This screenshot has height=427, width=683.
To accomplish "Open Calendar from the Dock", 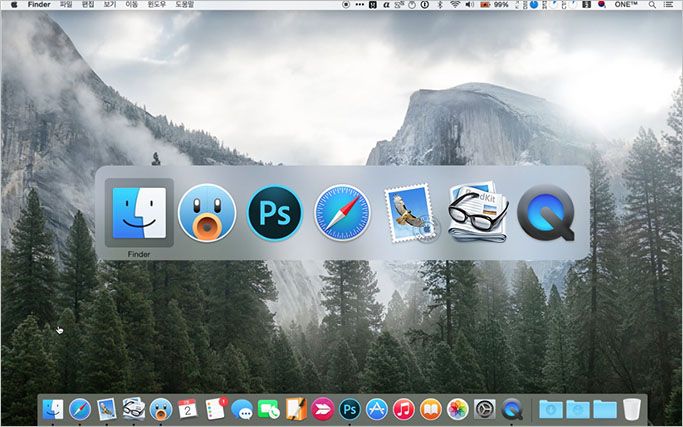I will point(187,409).
